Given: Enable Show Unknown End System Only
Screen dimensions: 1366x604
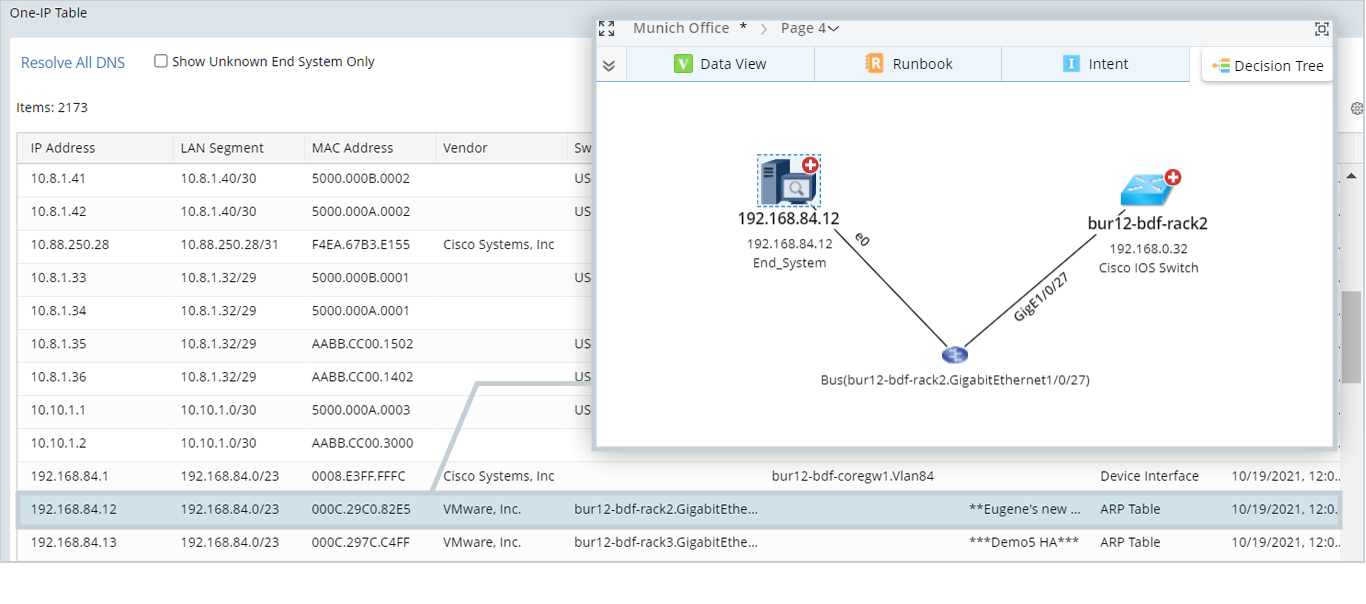Looking at the screenshot, I should pyautogui.click(x=161, y=61).
